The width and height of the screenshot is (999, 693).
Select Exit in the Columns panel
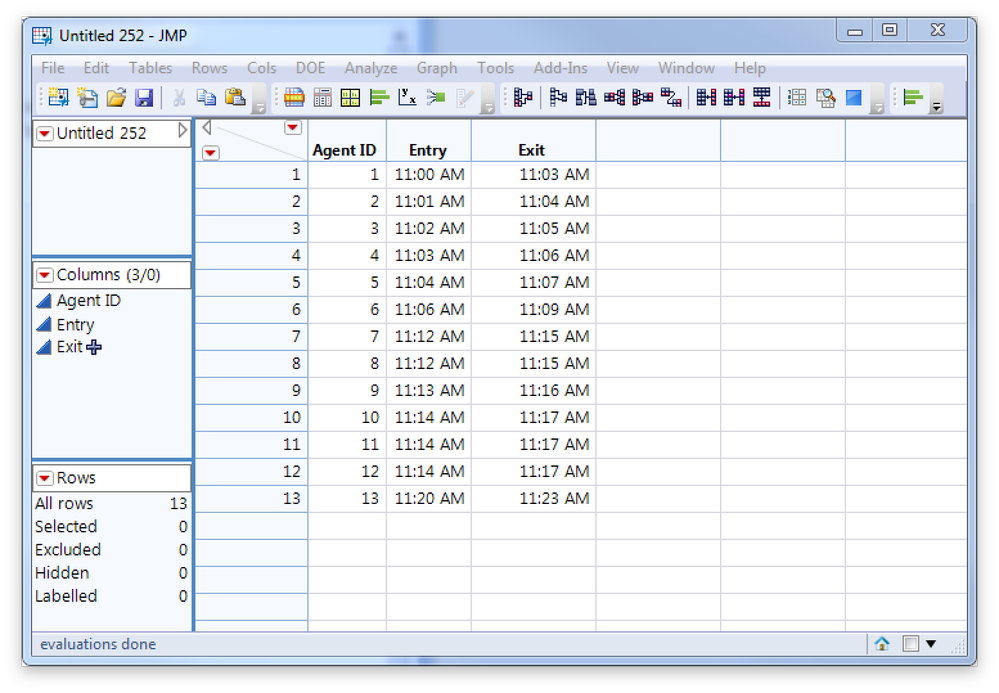coord(69,347)
